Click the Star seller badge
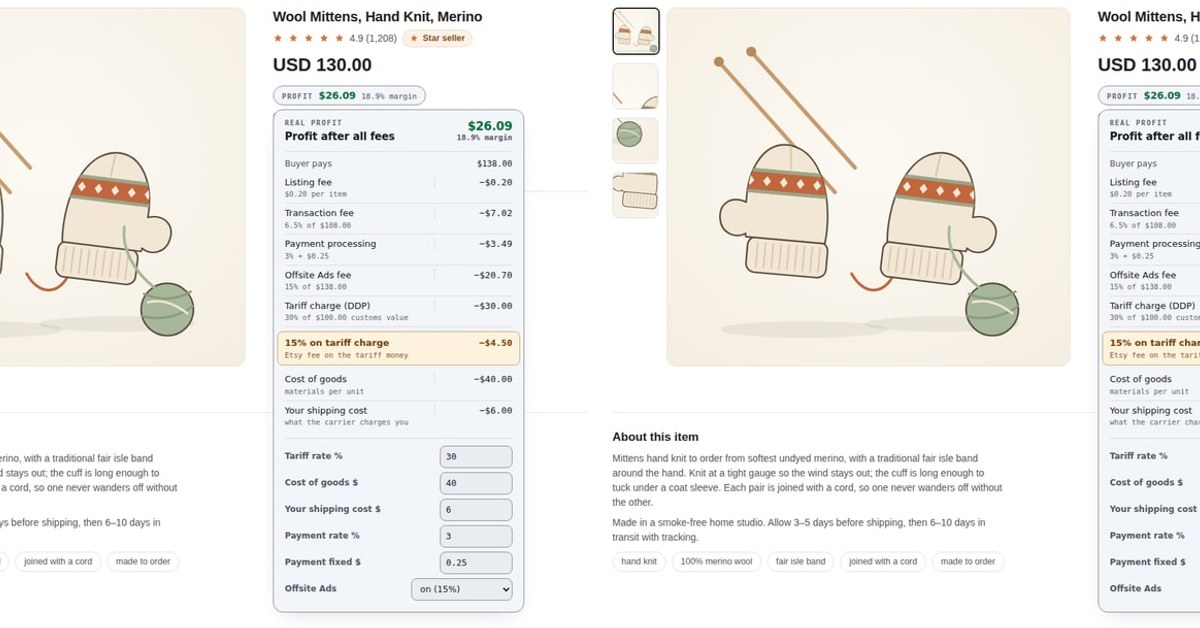 tap(437, 38)
